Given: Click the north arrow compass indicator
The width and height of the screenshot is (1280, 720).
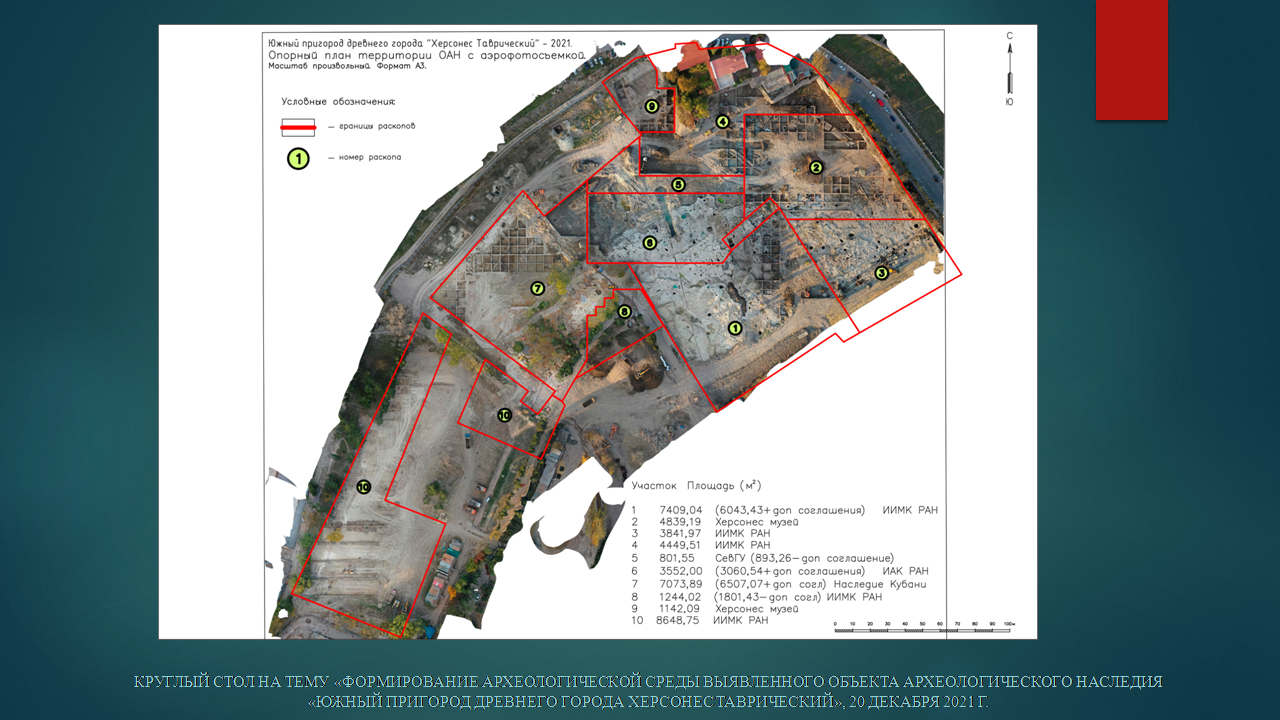Looking at the screenshot, I should [1009, 68].
